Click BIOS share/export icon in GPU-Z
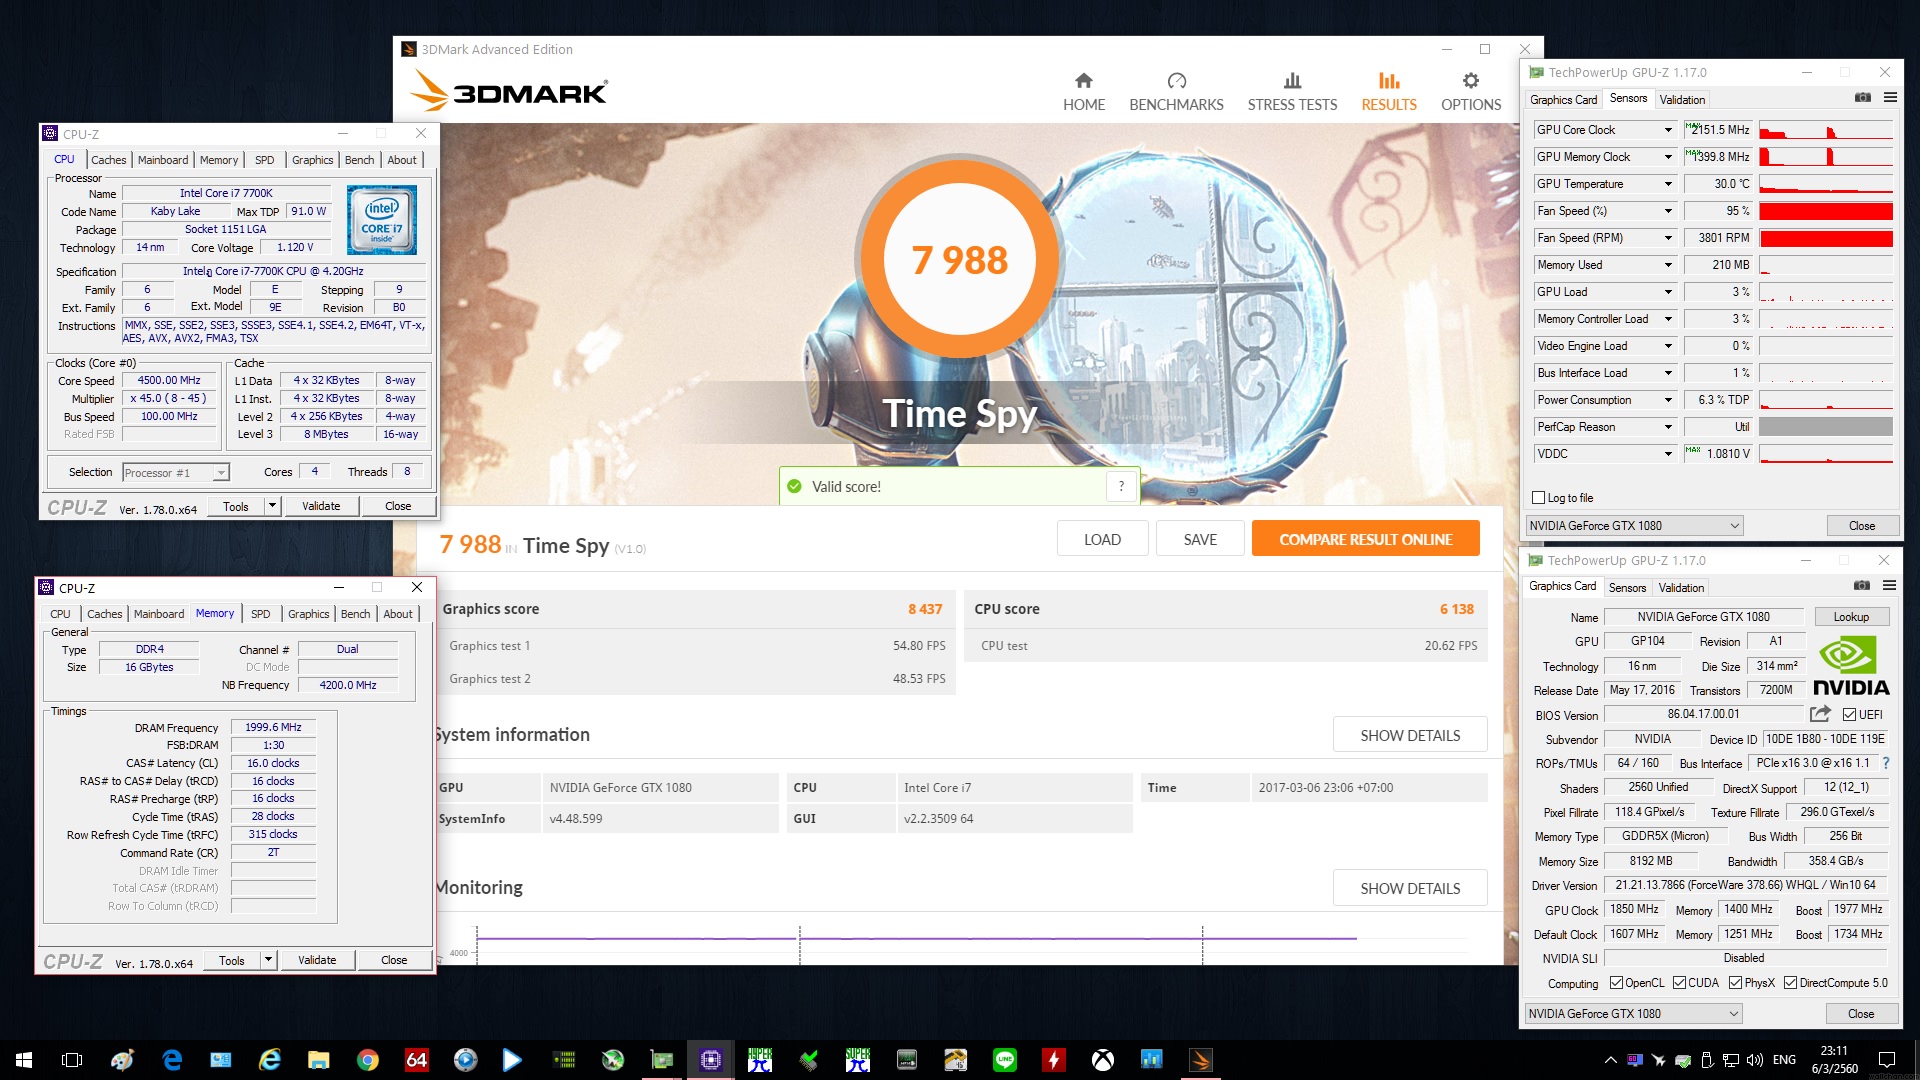1920x1080 pixels. (1820, 714)
